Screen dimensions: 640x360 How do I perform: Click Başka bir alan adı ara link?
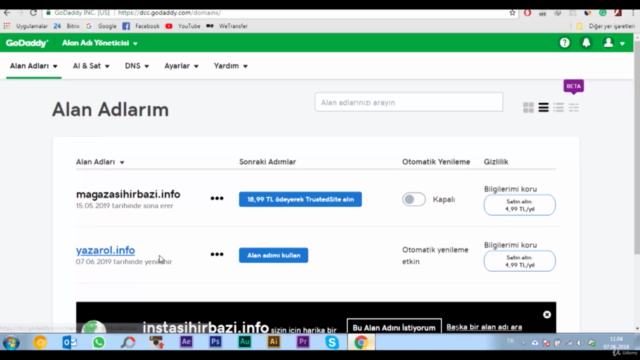pos(484,327)
